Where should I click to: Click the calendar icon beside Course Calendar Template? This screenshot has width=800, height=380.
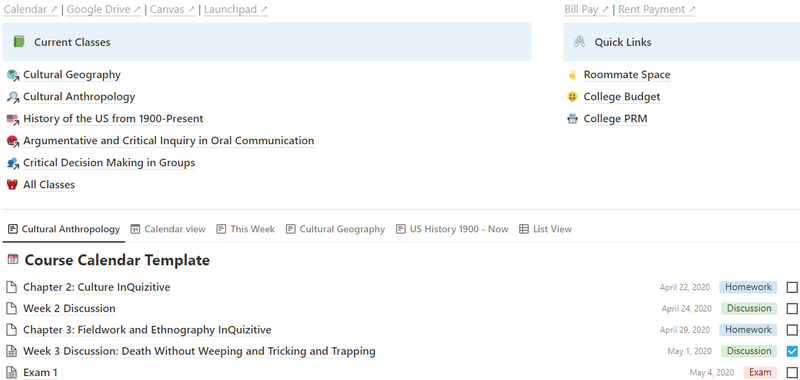pyautogui.click(x=12, y=259)
